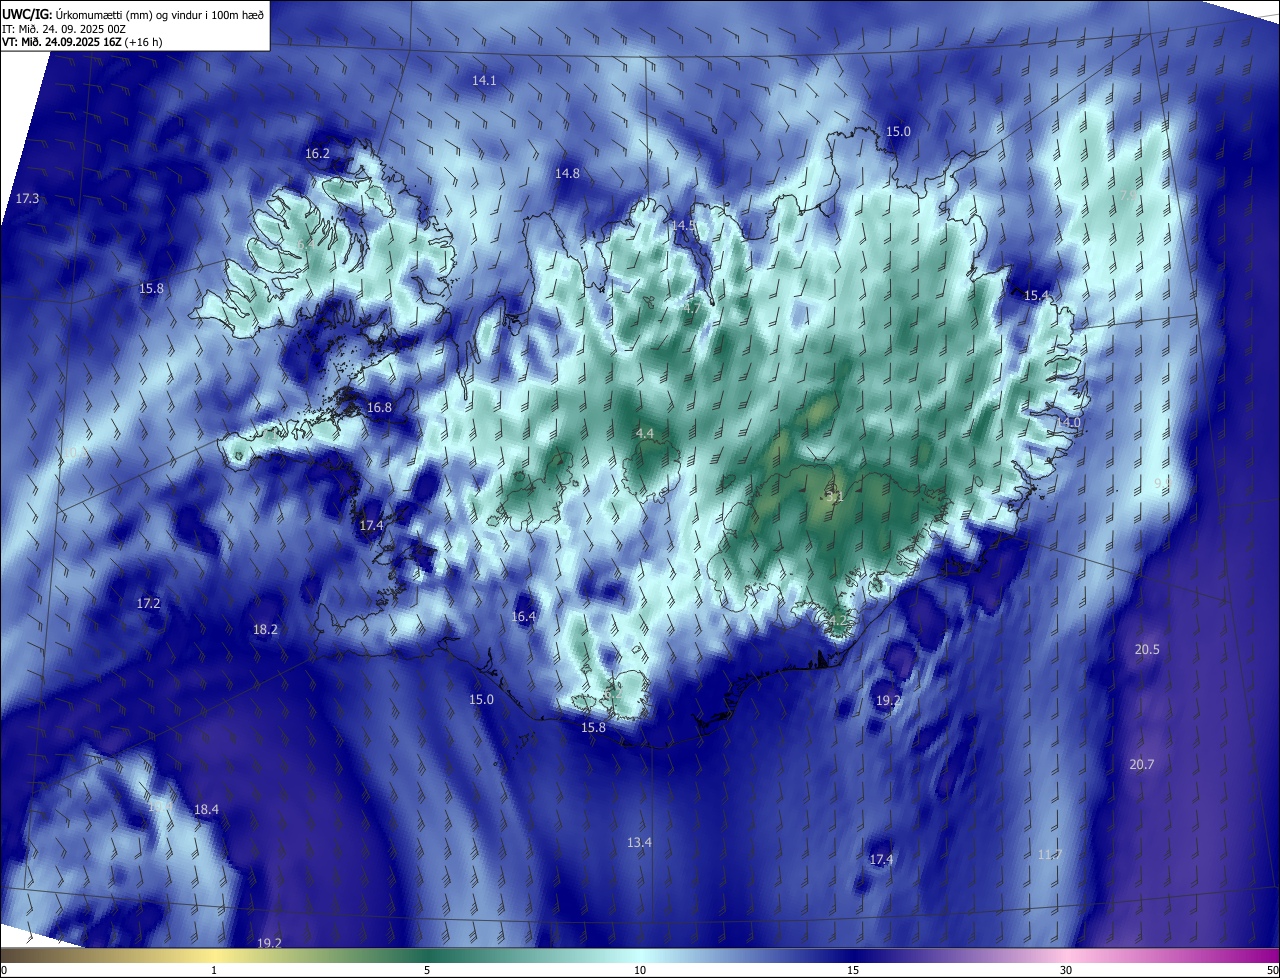Click the 17.3 value label
The width and height of the screenshot is (1280, 978).
pyautogui.click(x=27, y=199)
